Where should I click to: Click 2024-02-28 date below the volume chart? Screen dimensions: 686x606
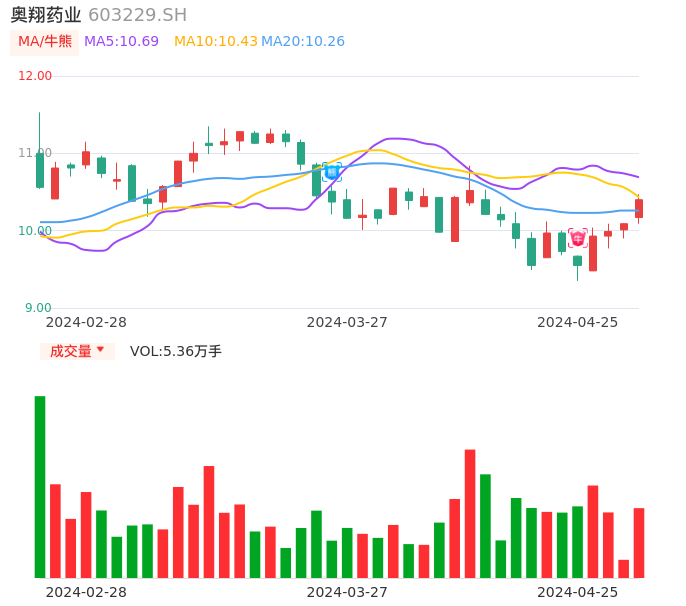pyautogui.click(x=86, y=592)
